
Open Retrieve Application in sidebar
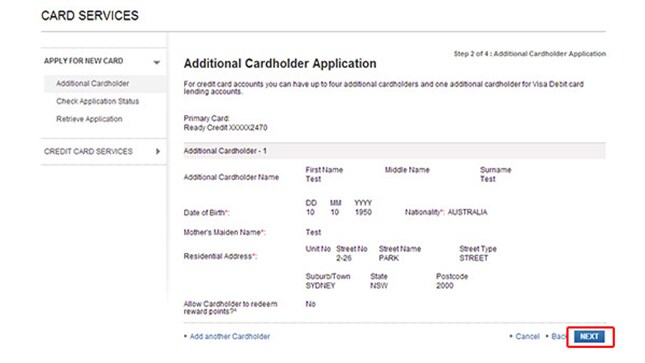(x=89, y=119)
